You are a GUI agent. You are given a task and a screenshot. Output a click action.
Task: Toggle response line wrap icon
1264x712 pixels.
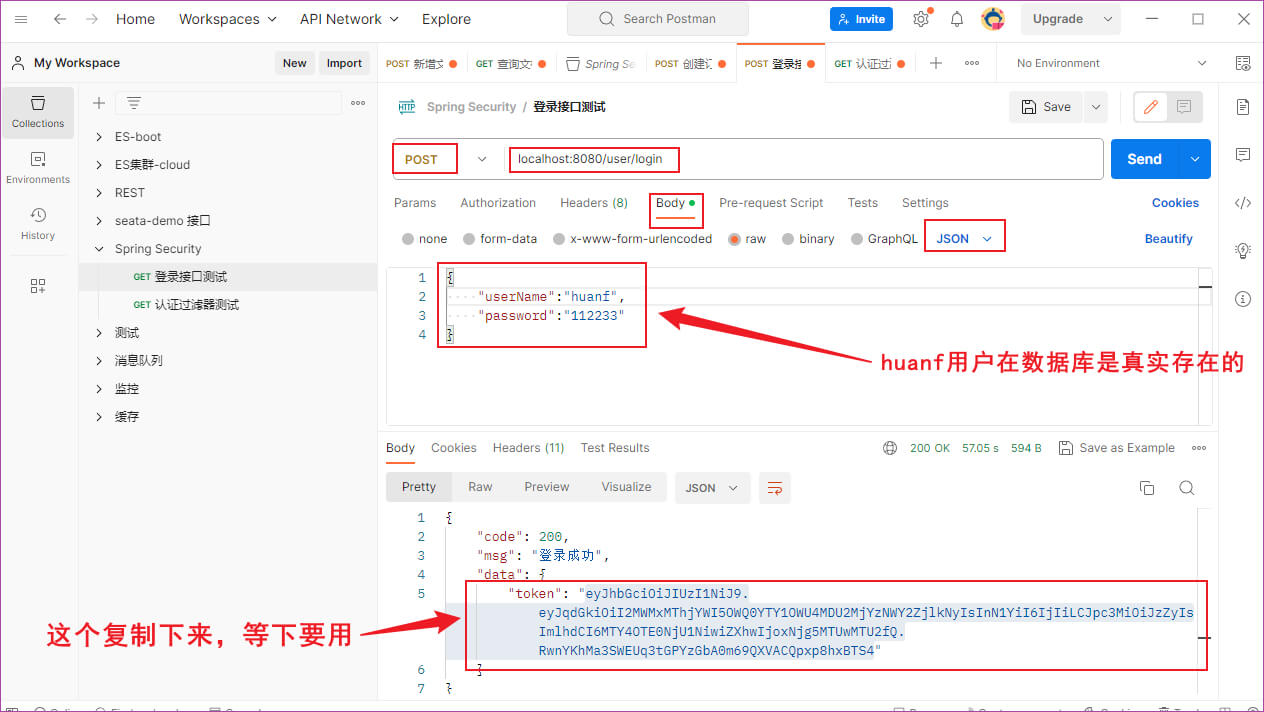[775, 488]
